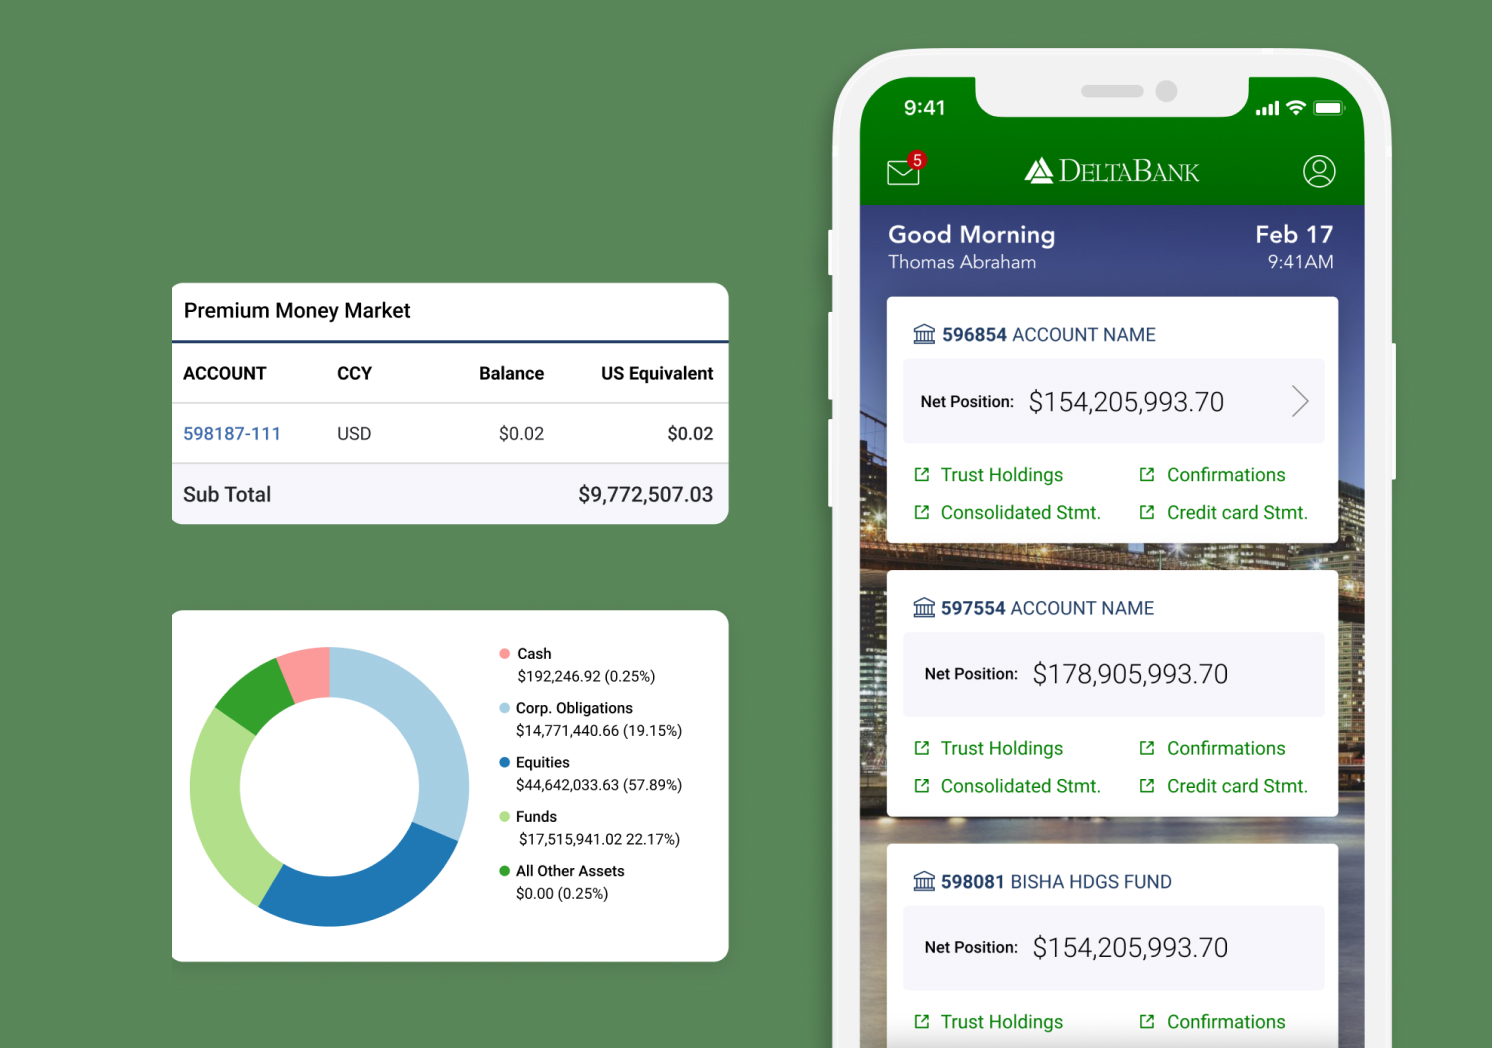The width and height of the screenshot is (1492, 1048).
Task: Click the Cash amount $192,246.92 (0.25%)
Action: 586,677
